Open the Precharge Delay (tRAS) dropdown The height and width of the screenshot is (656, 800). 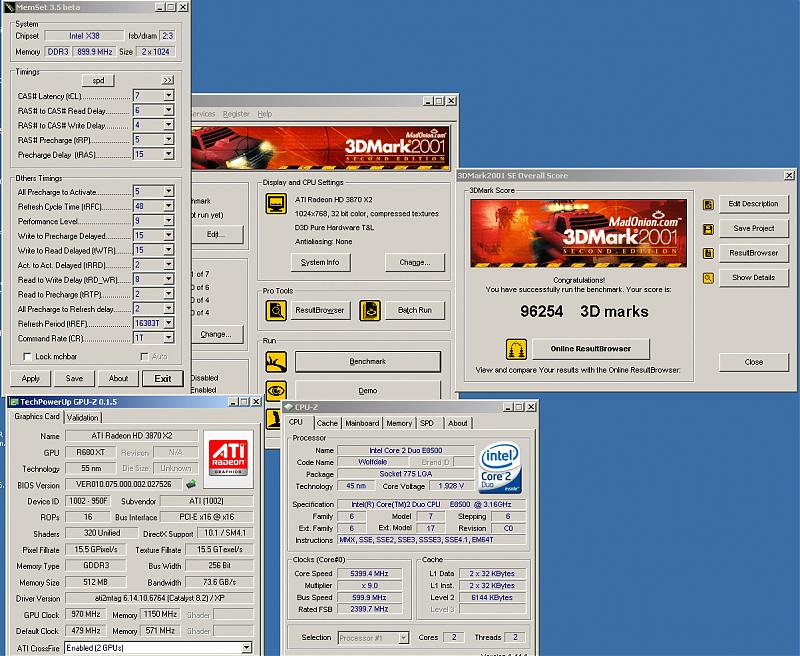pyautogui.click(x=168, y=154)
